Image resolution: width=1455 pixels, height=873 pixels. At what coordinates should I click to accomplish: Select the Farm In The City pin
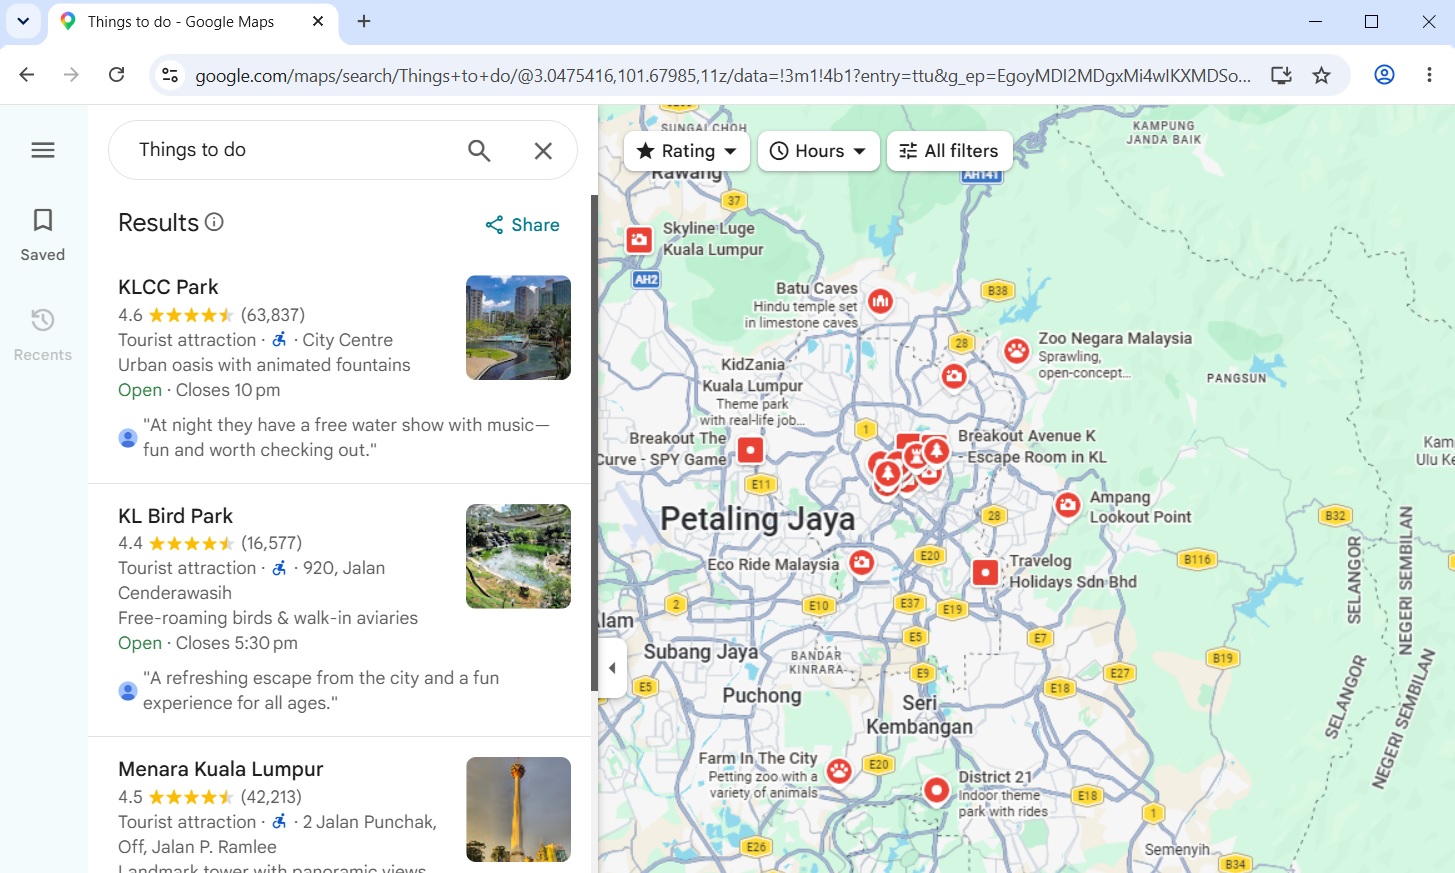pyautogui.click(x=840, y=771)
